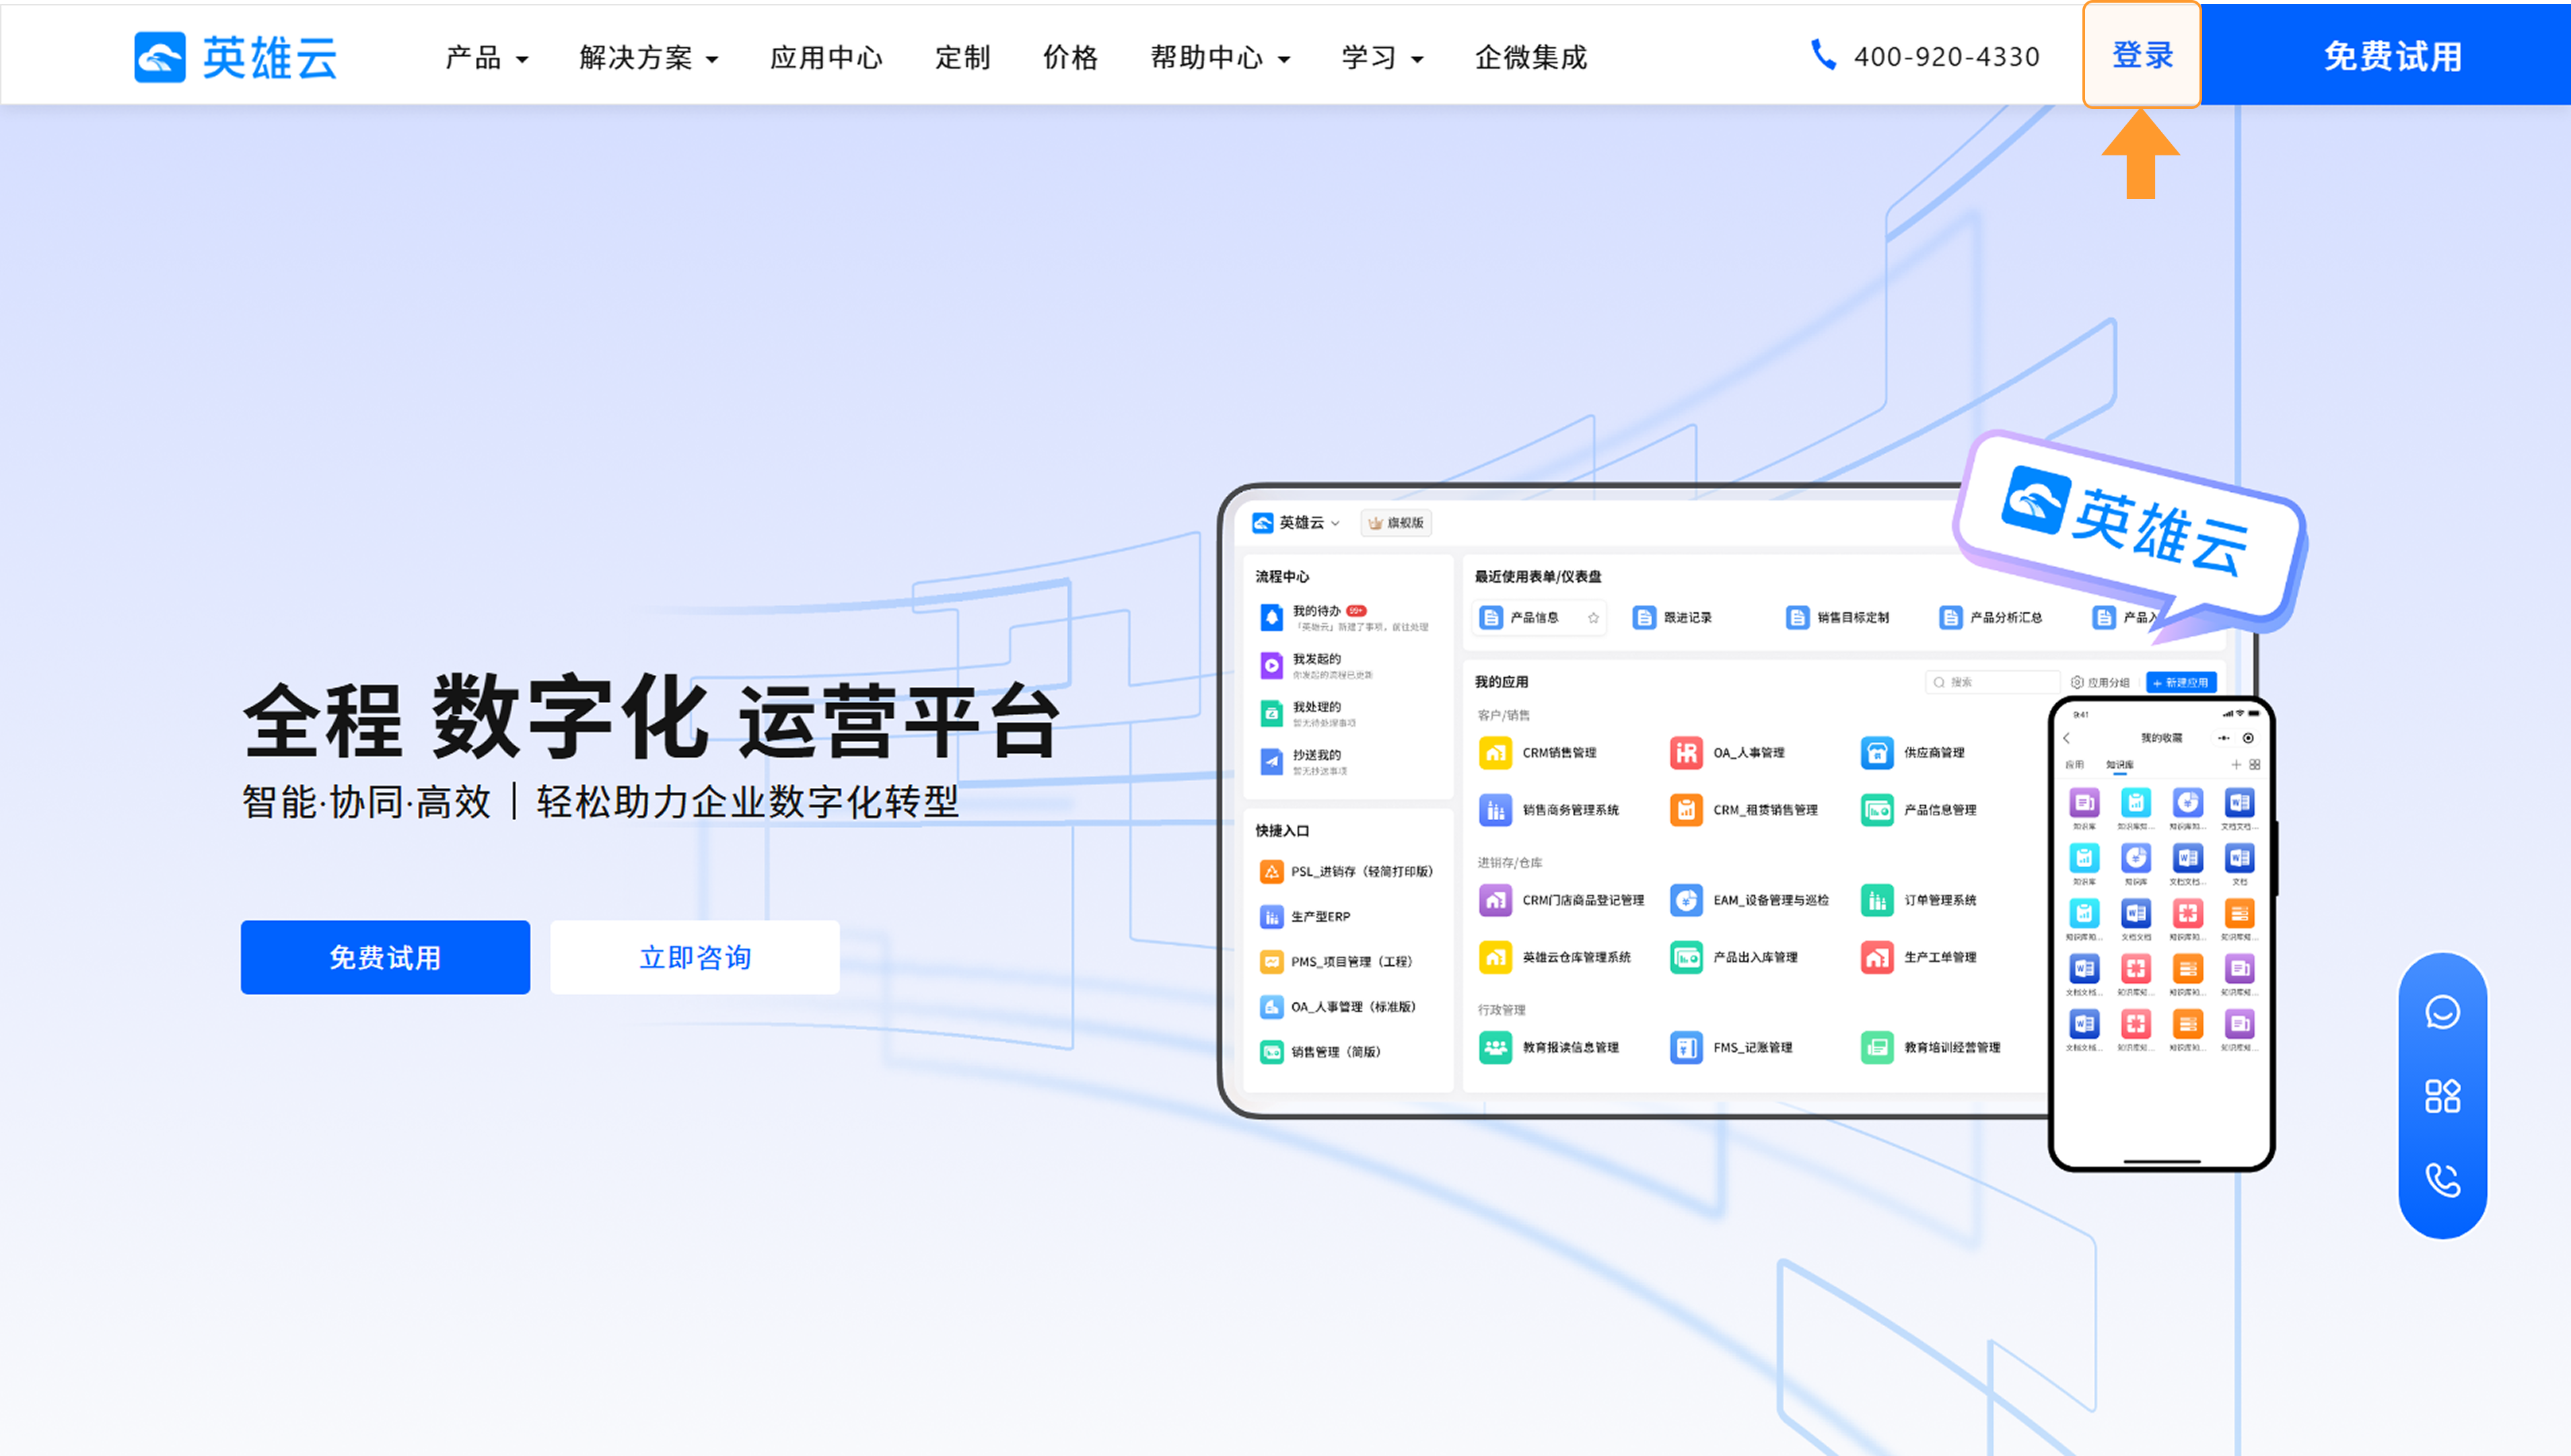Expand the 英雄云 workspace dropdown in the dashboard preview
This screenshot has height=1456, width=2571.
pyautogui.click(x=1295, y=523)
